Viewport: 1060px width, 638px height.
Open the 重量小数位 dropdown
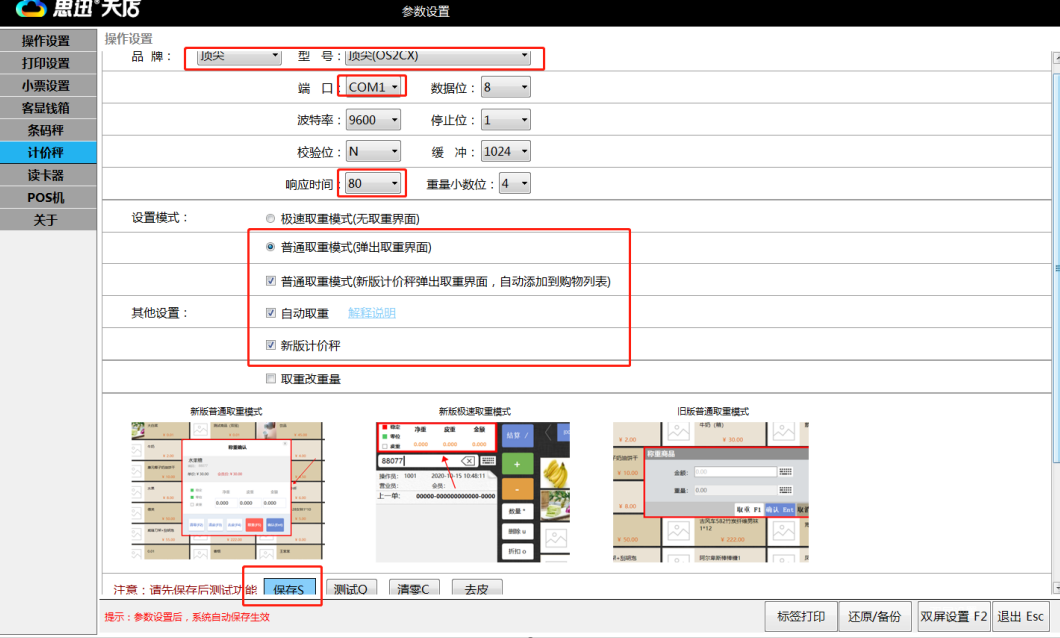tap(514, 183)
